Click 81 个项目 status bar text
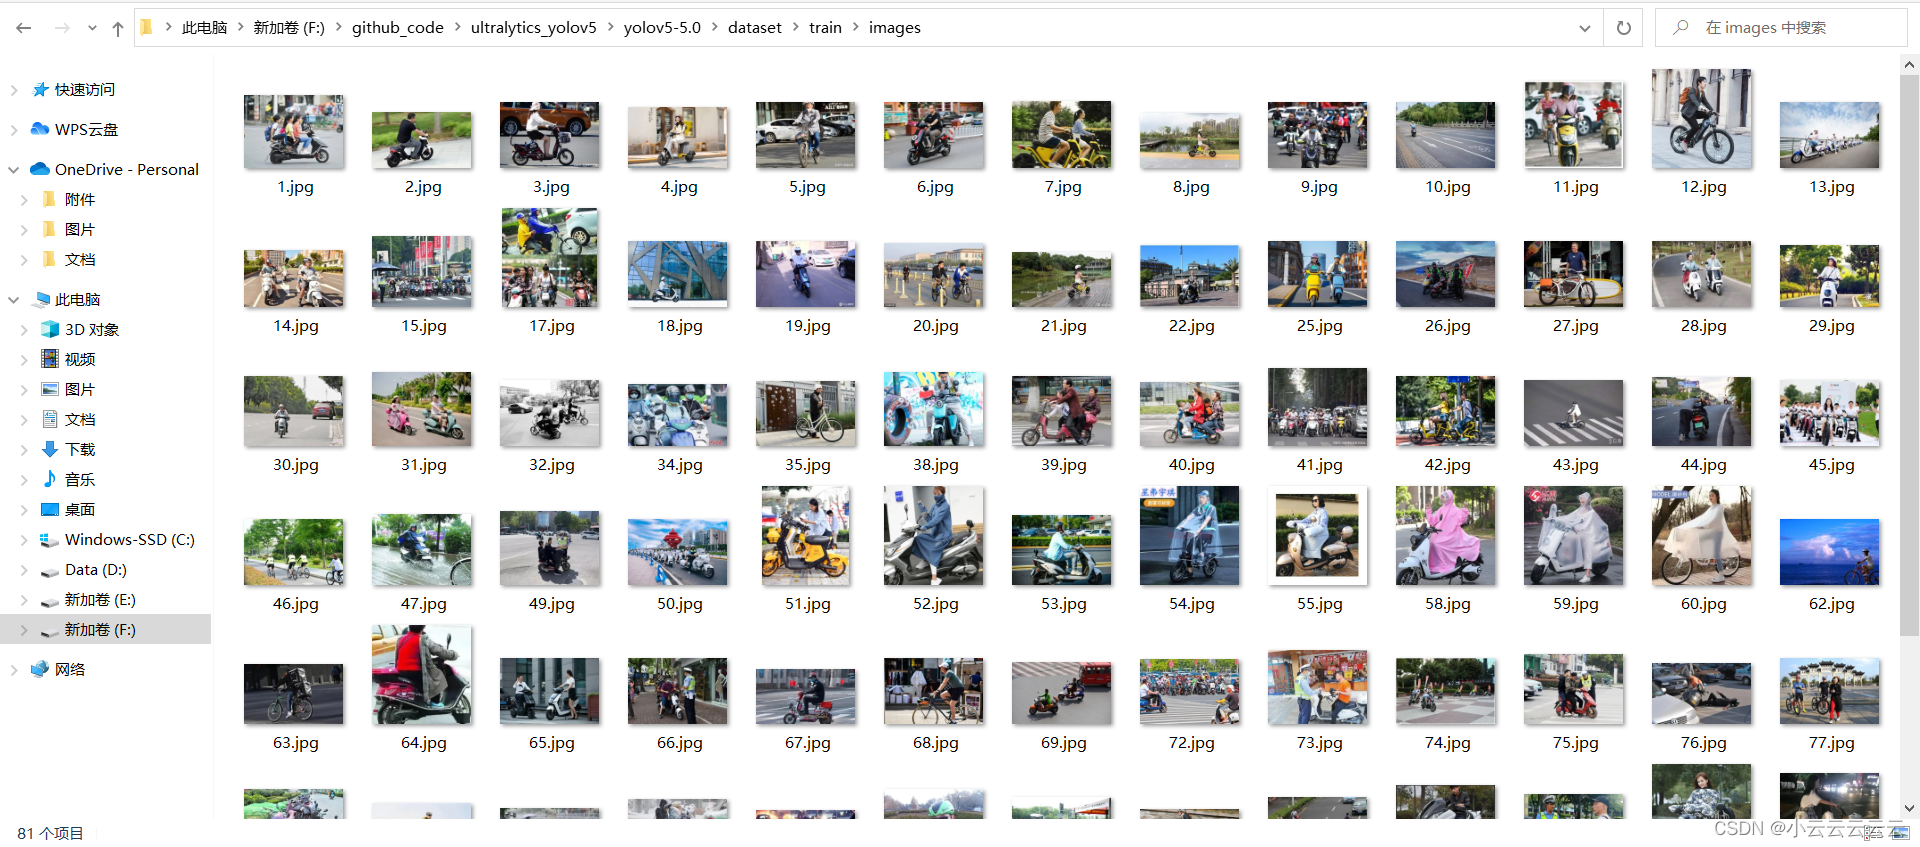 (x=50, y=833)
